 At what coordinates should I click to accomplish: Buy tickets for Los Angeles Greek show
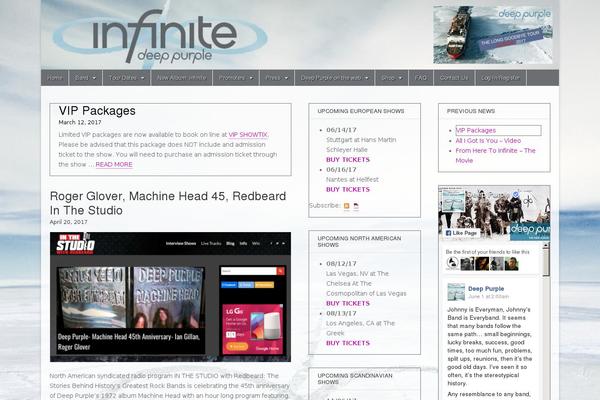pyautogui.click(x=348, y=343)
